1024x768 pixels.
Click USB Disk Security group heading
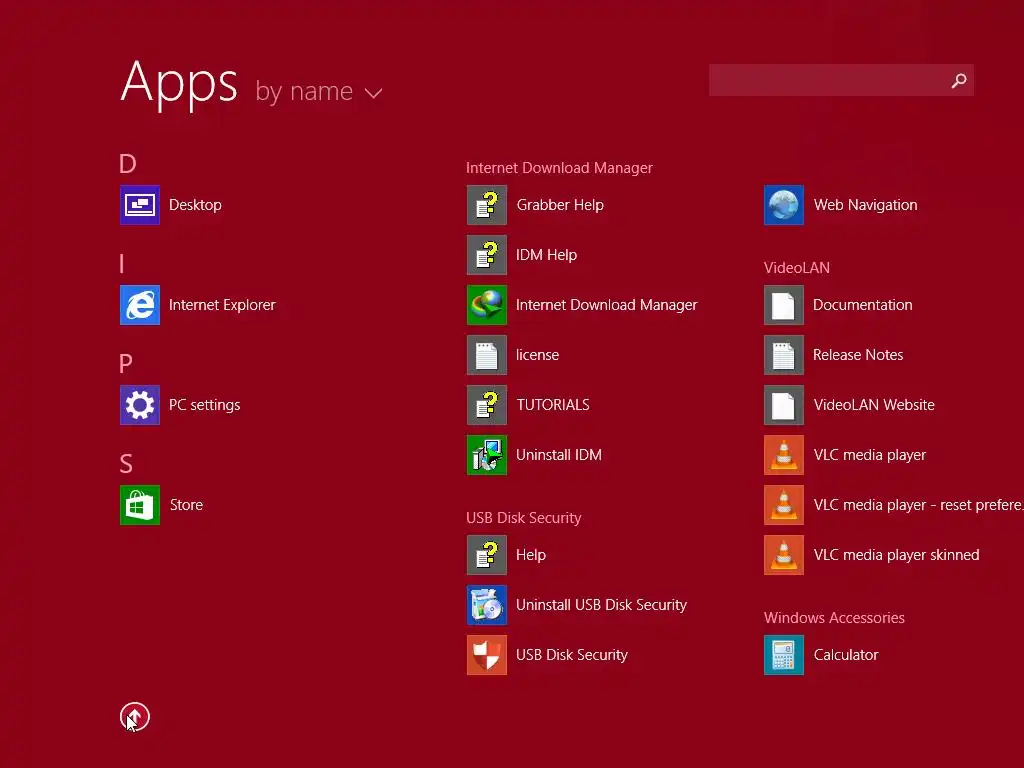coord(524,518)
